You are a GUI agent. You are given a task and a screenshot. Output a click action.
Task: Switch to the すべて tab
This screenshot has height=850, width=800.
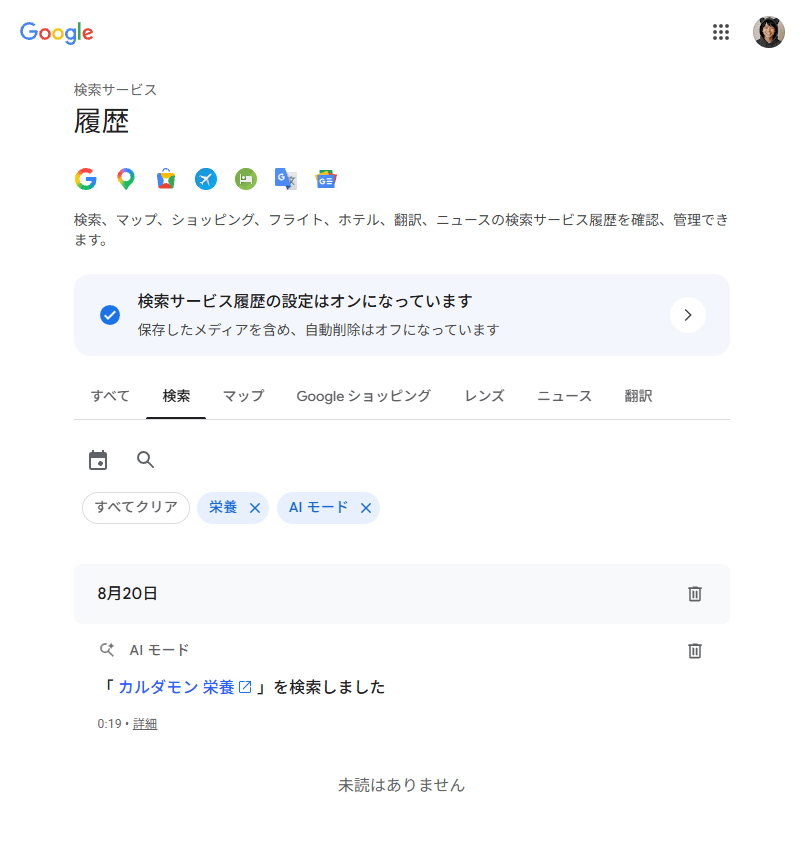coord(110,396)
